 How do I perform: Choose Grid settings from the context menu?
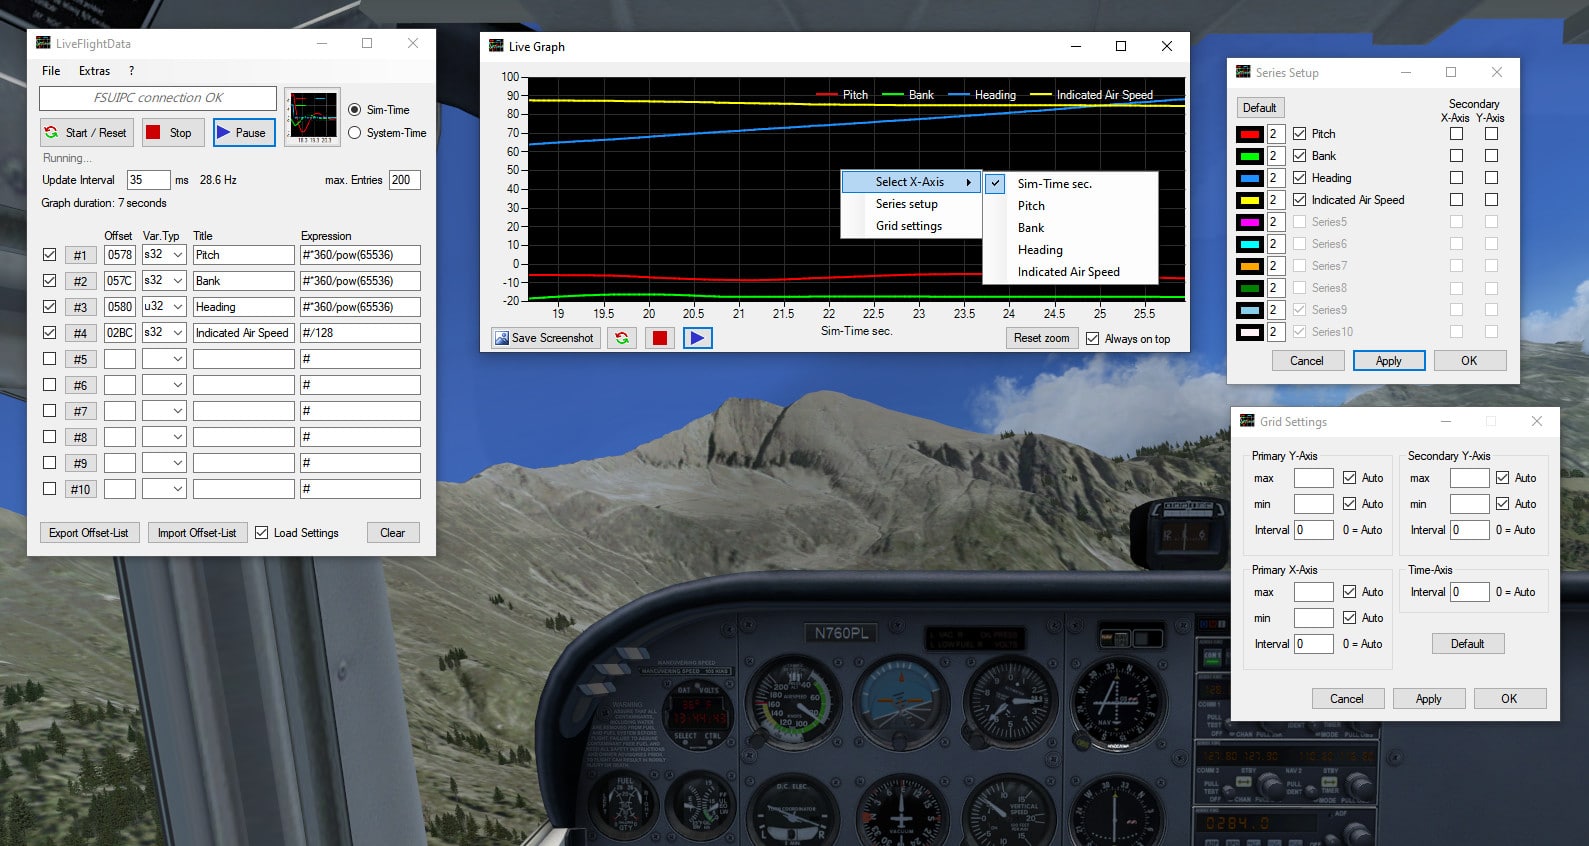[x=908, y=226]
